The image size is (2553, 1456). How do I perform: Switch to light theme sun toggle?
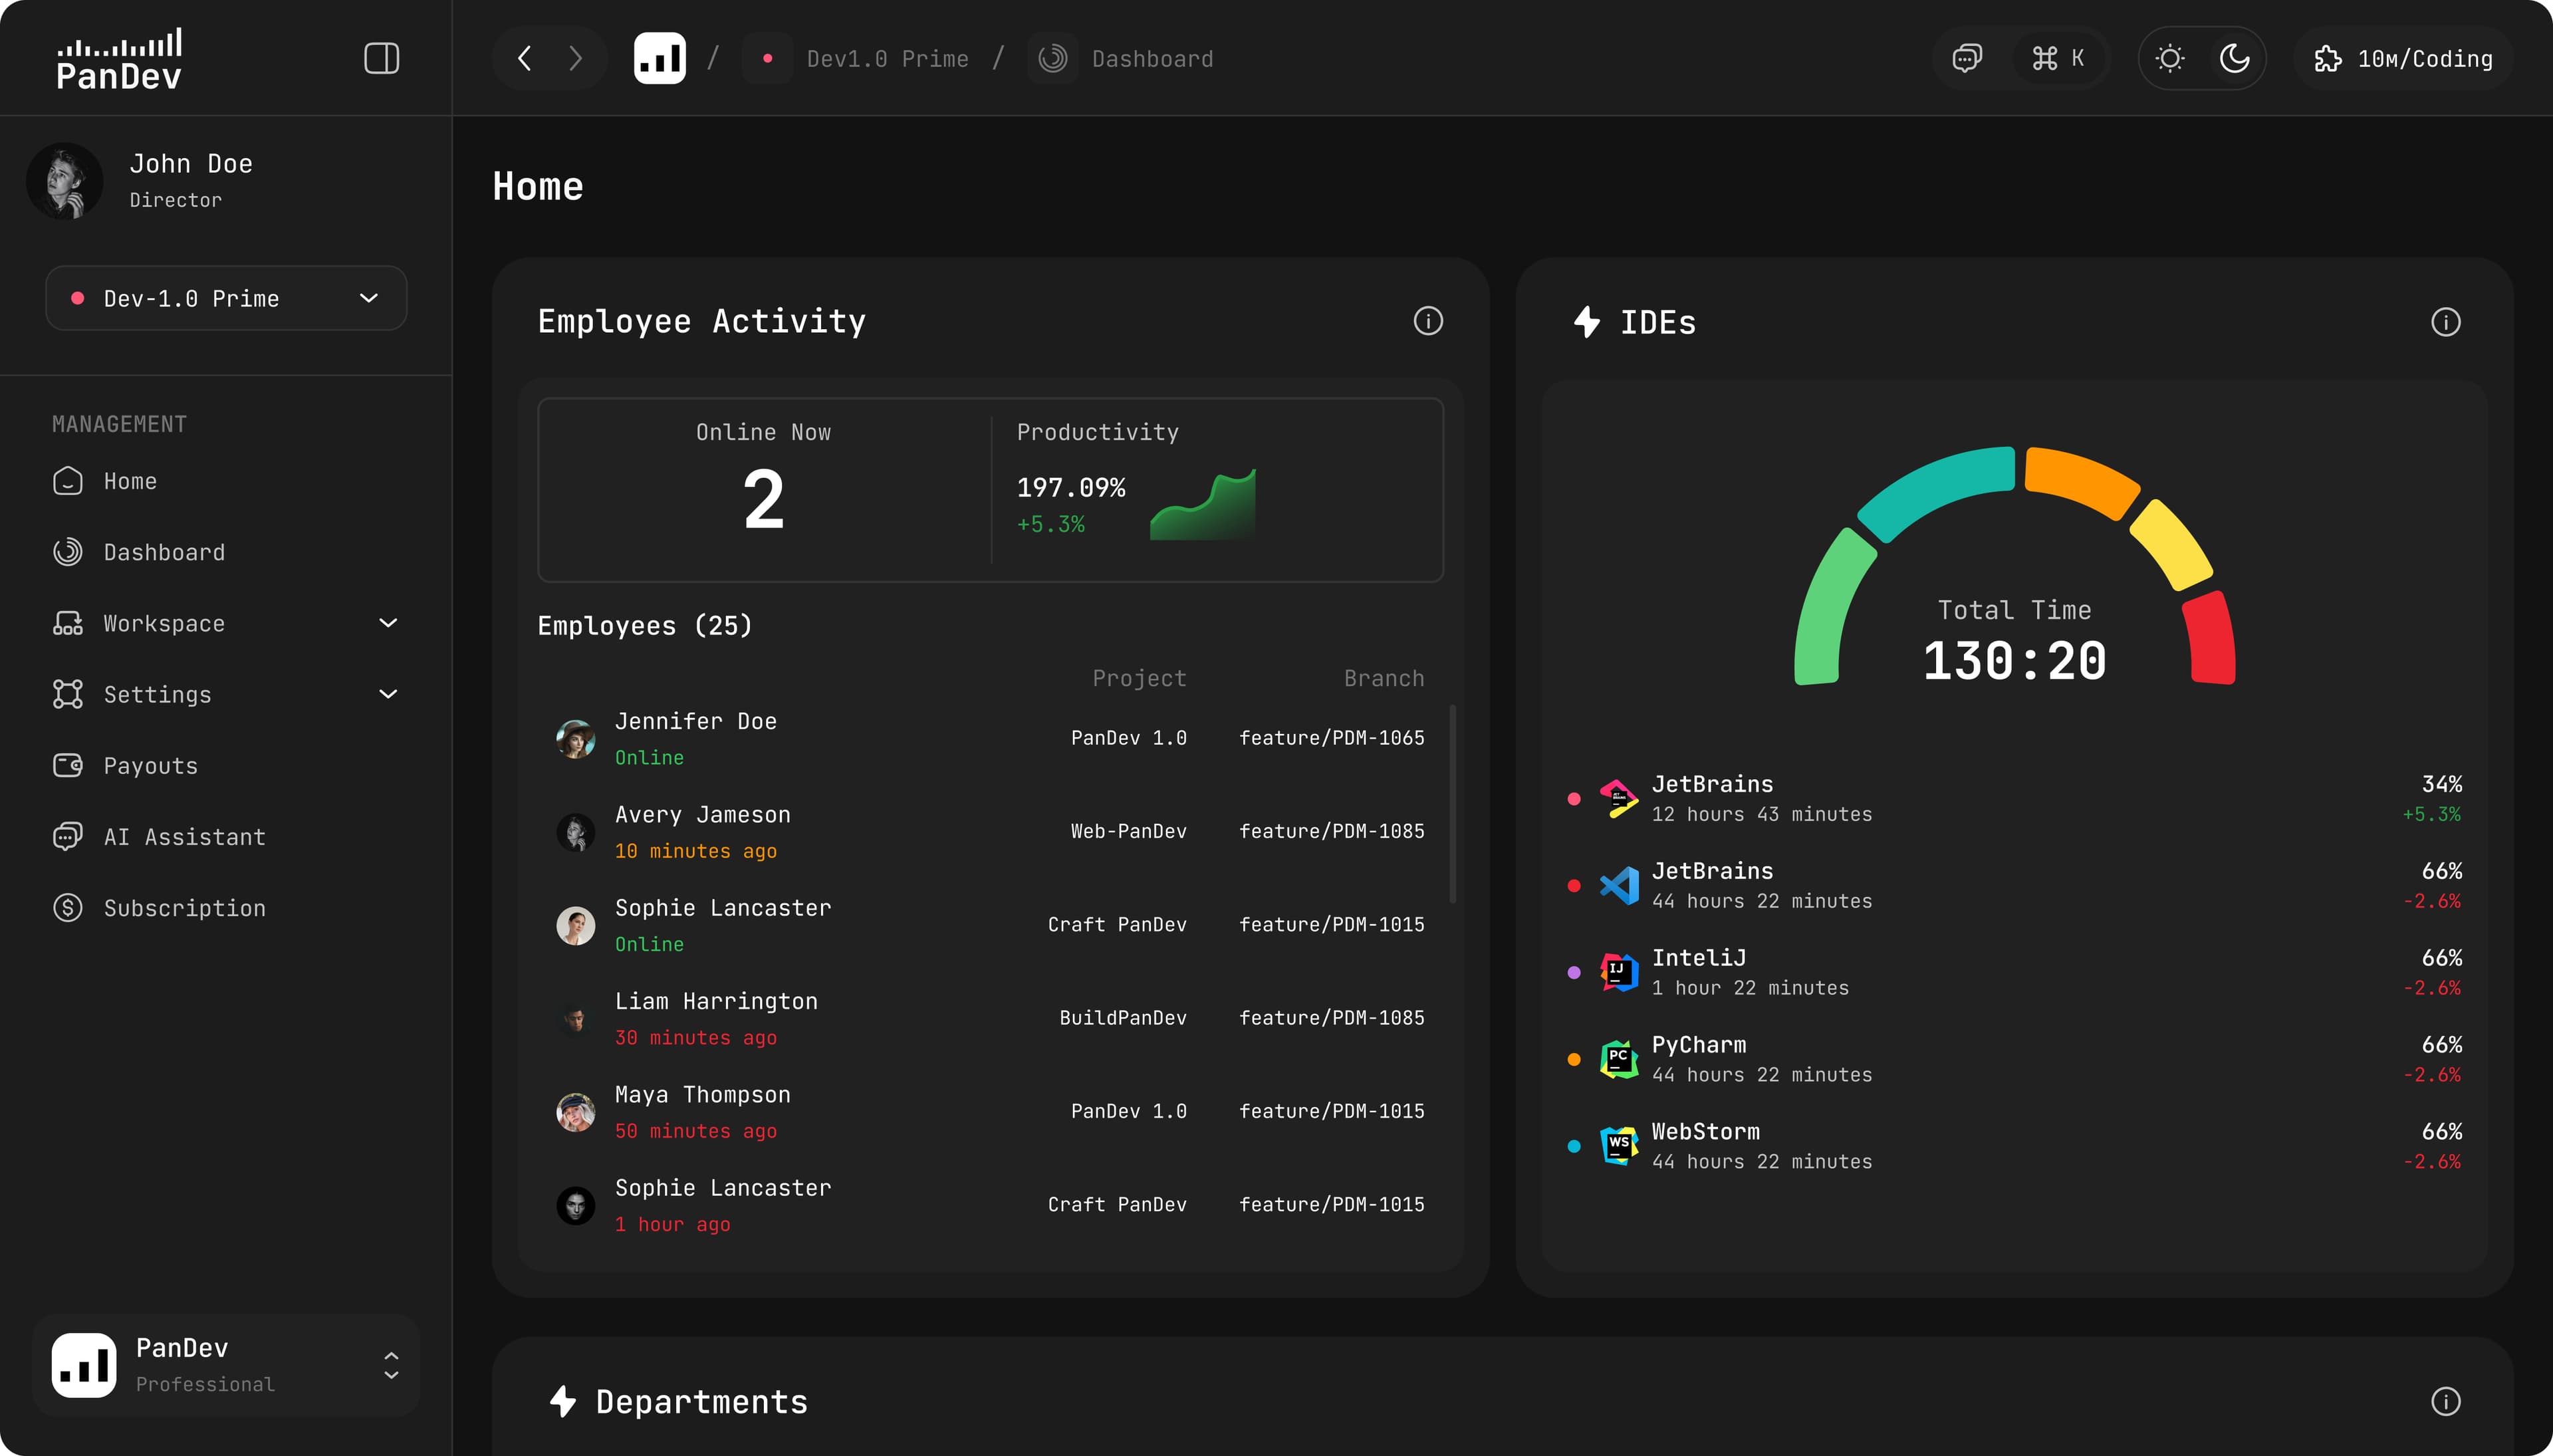[x=2169, y=58]
